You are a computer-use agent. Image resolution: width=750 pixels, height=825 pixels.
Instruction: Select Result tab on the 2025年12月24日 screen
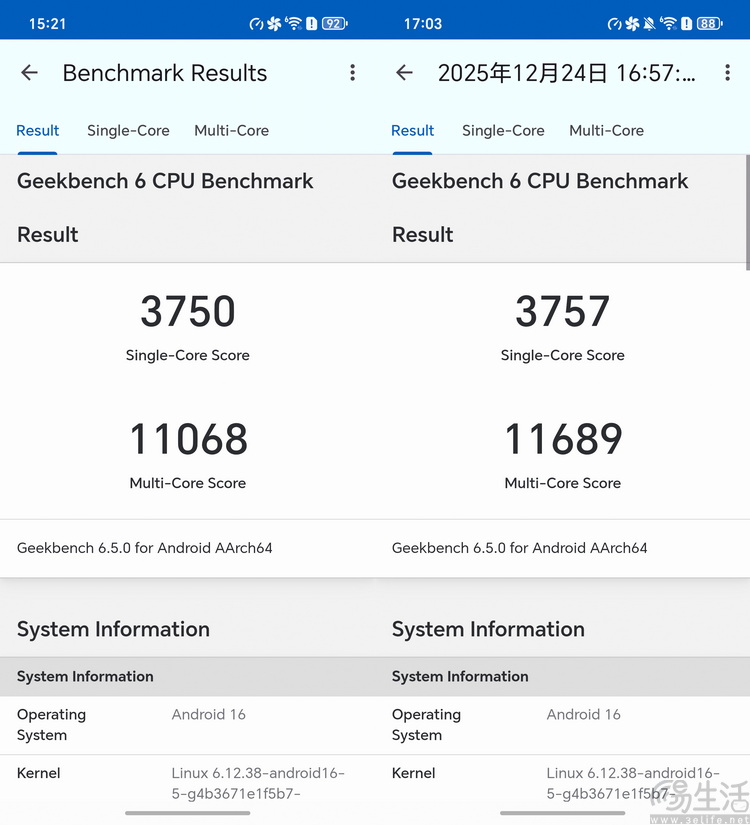point(412,131)
